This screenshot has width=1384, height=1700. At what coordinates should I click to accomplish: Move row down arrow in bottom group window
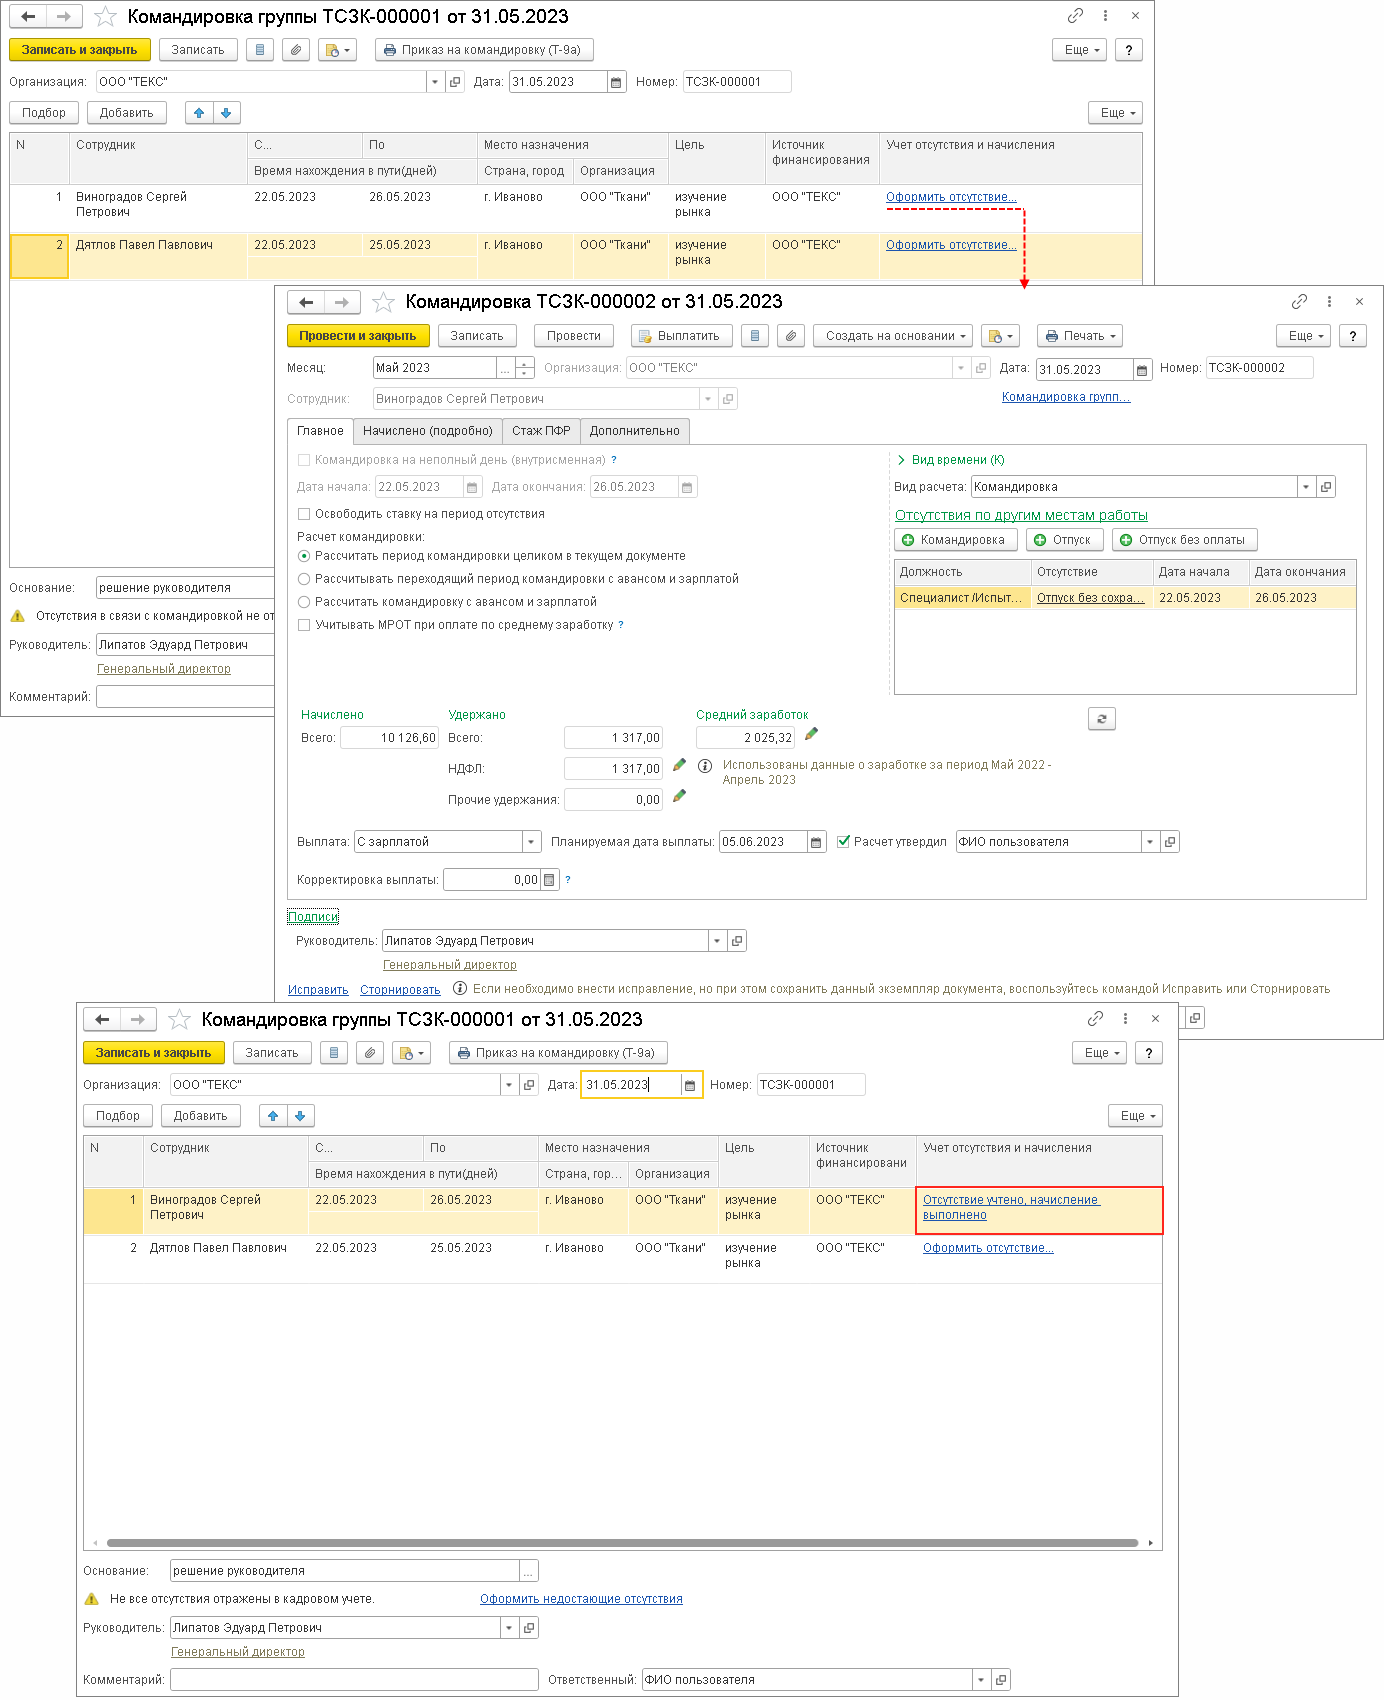tap(300, 1116)
